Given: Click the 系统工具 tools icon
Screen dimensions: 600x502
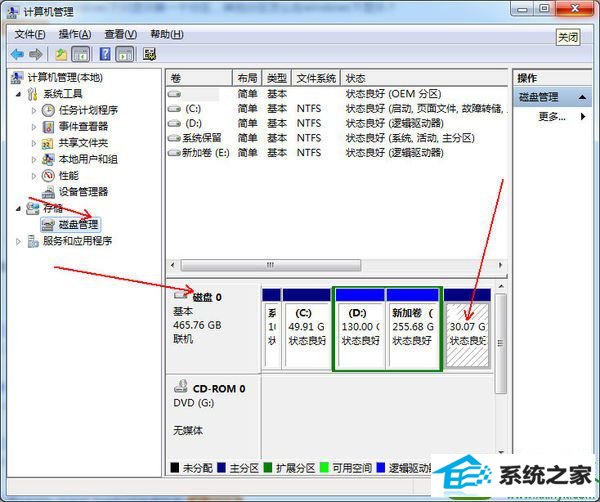Looking at the screenshot, I should [x=33, y=94].
